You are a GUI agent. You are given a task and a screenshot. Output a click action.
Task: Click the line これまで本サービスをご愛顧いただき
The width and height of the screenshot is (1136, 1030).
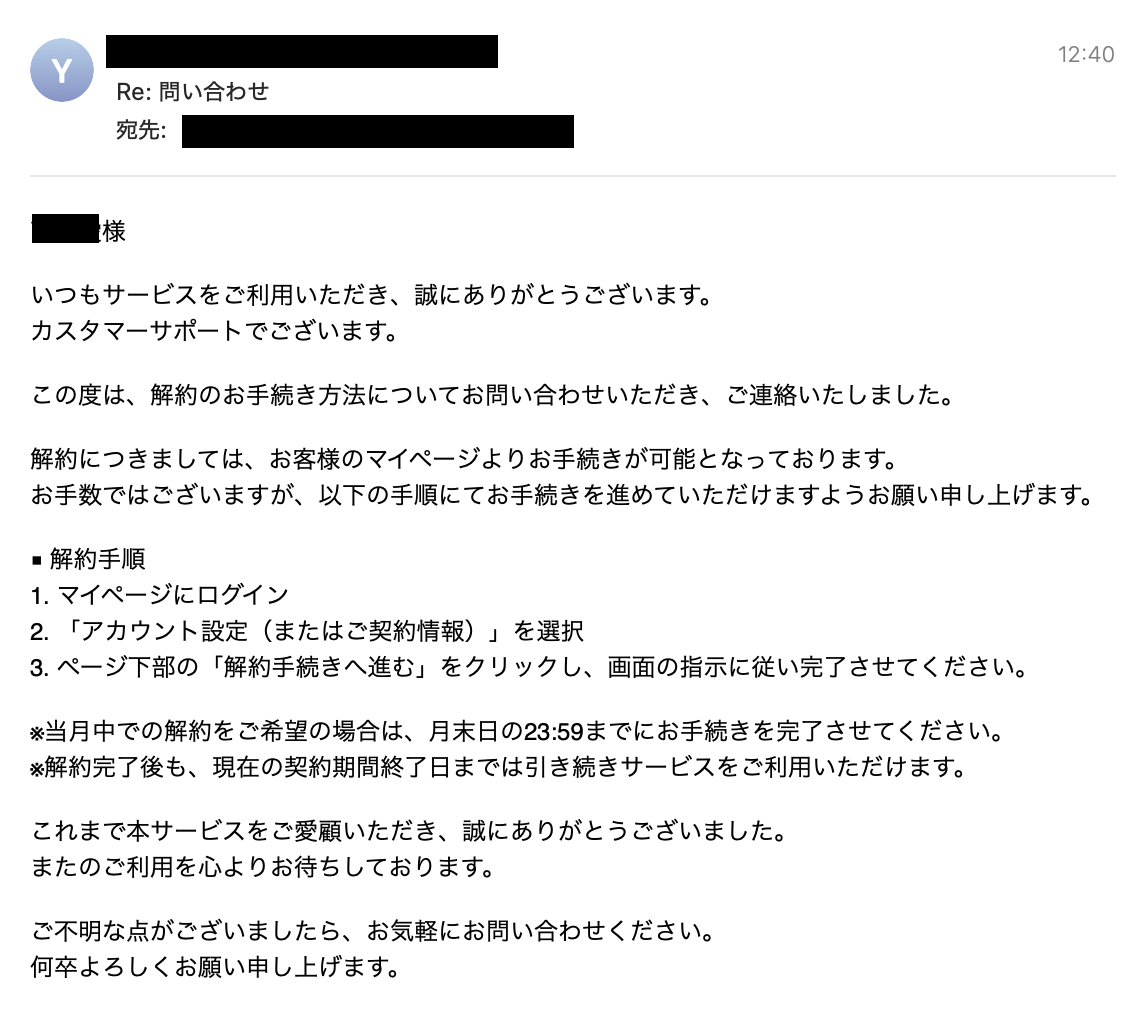tap(409, 831)
